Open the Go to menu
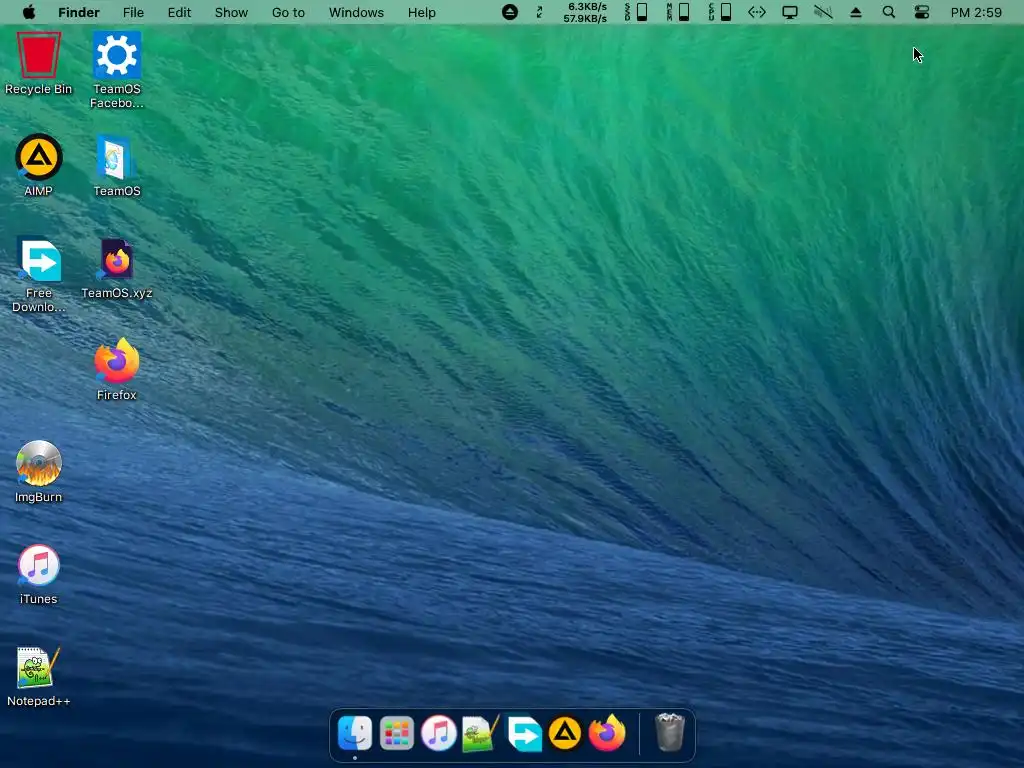The image size is (1024, 768). pyautogui.click(x=288, y=12)
